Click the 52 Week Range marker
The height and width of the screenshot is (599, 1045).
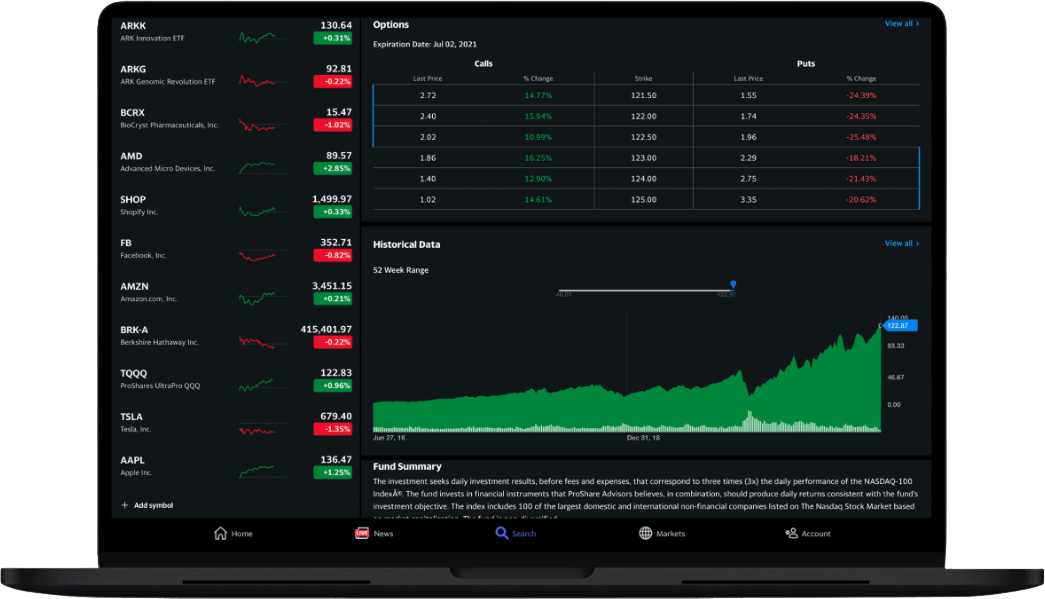[x=733, y=285]
